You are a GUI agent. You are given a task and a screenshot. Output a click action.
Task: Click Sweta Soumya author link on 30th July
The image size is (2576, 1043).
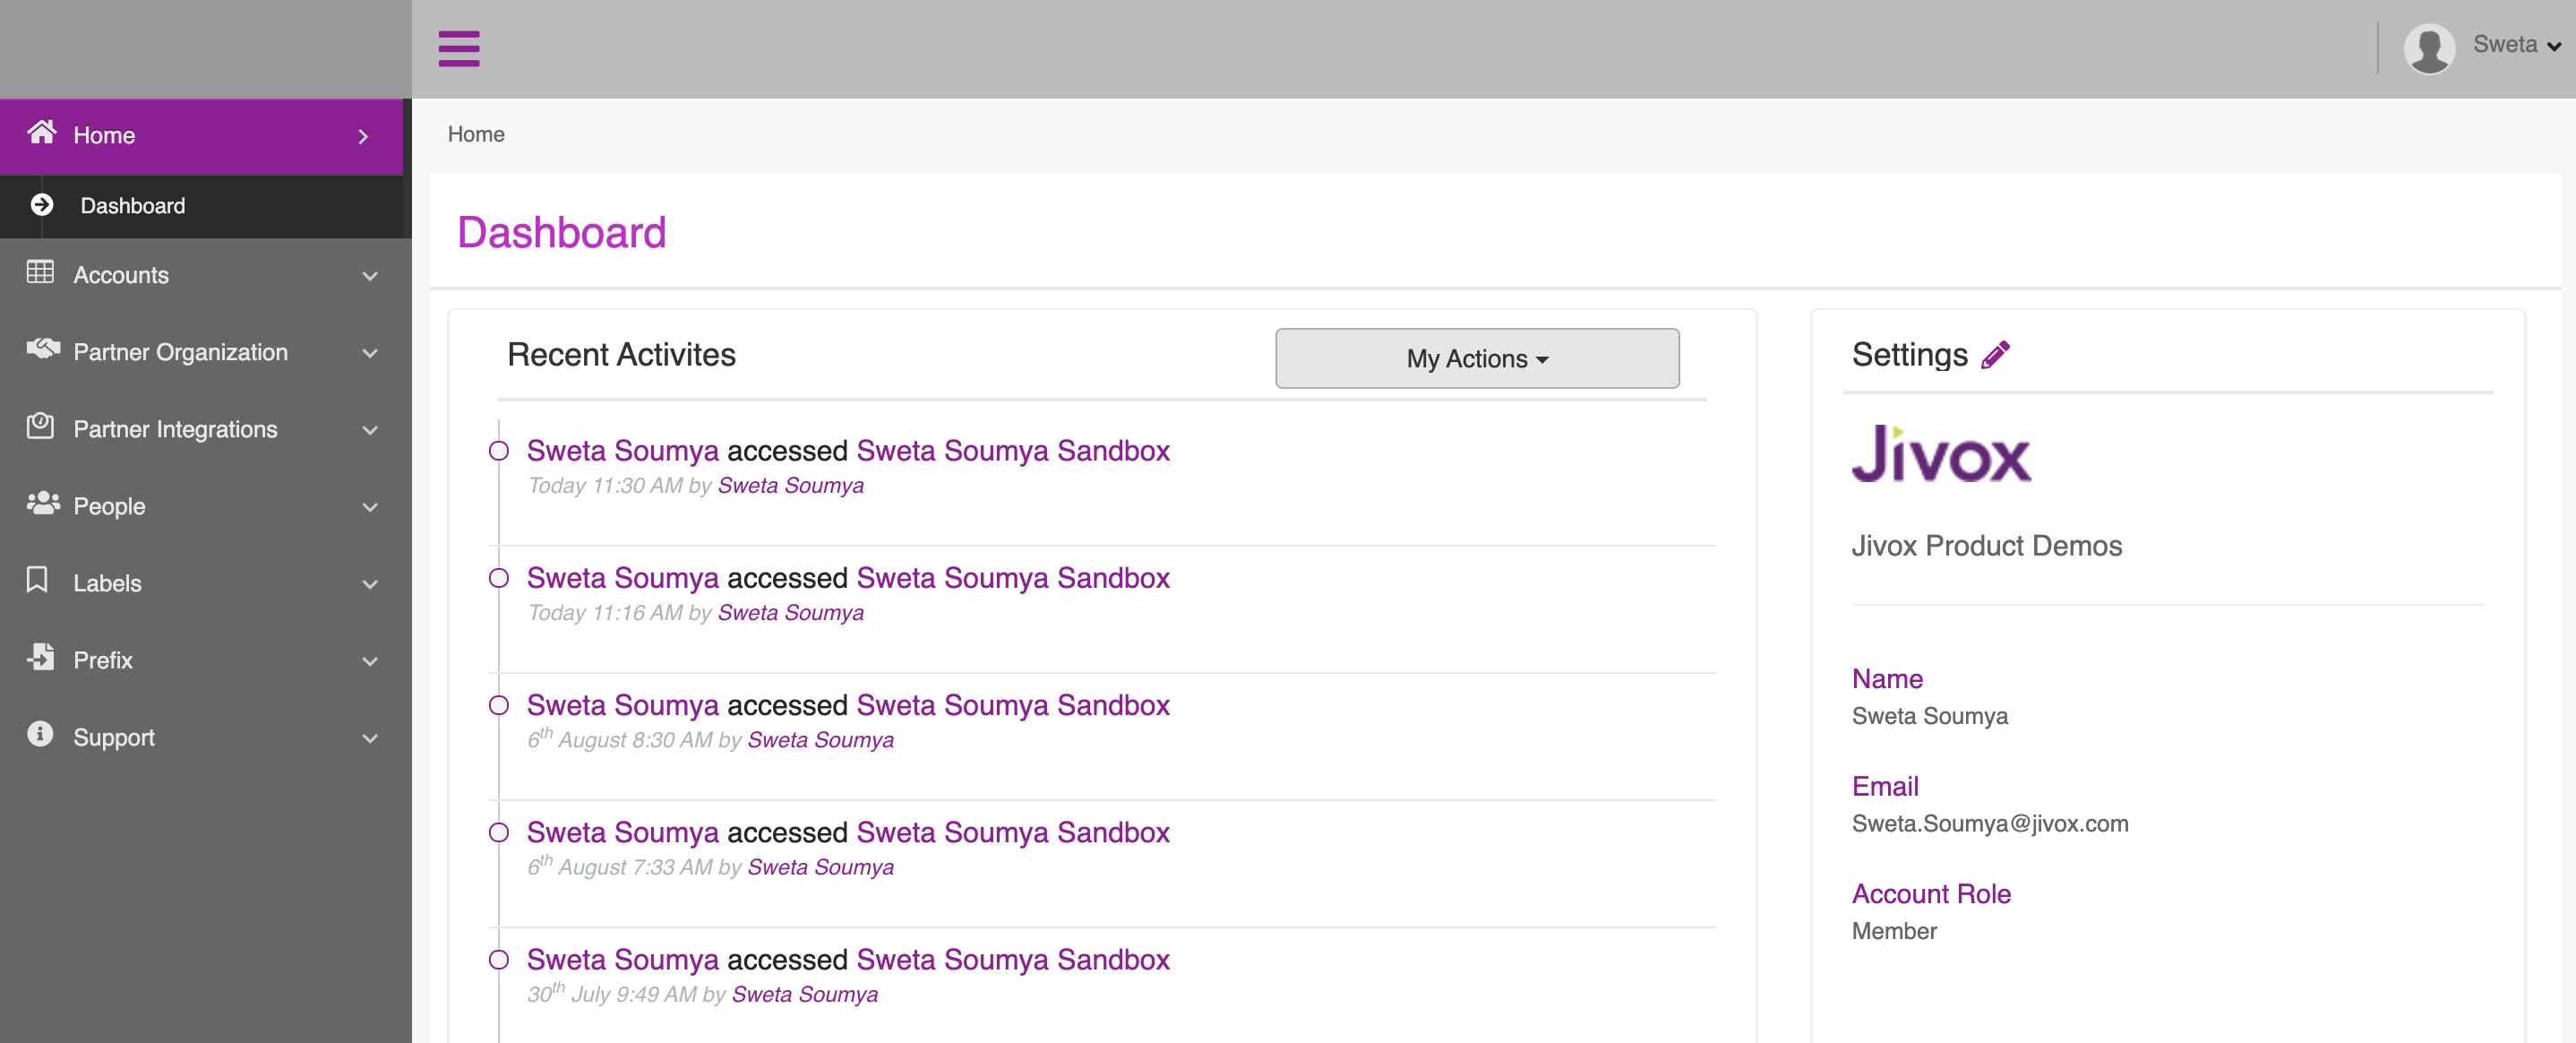[804, 994]
